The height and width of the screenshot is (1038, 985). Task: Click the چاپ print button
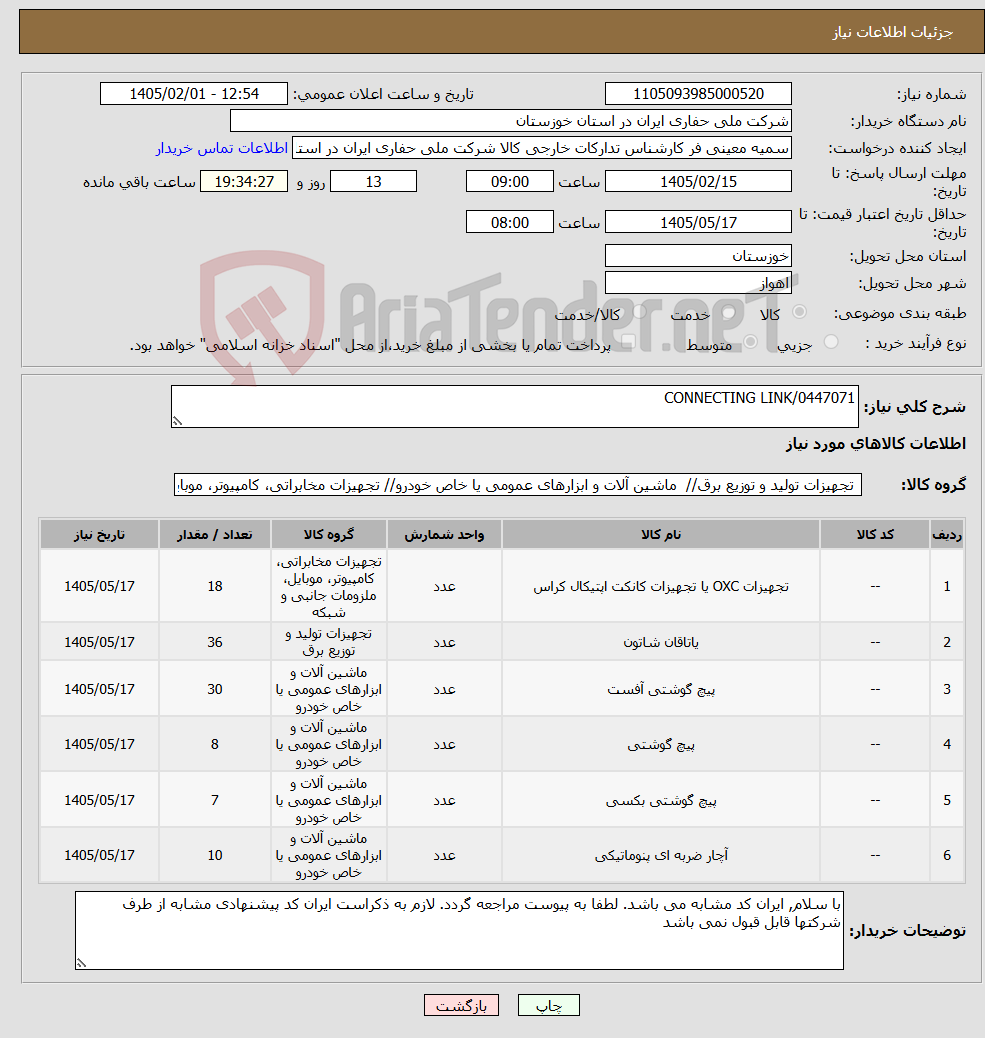[549, 1006]
